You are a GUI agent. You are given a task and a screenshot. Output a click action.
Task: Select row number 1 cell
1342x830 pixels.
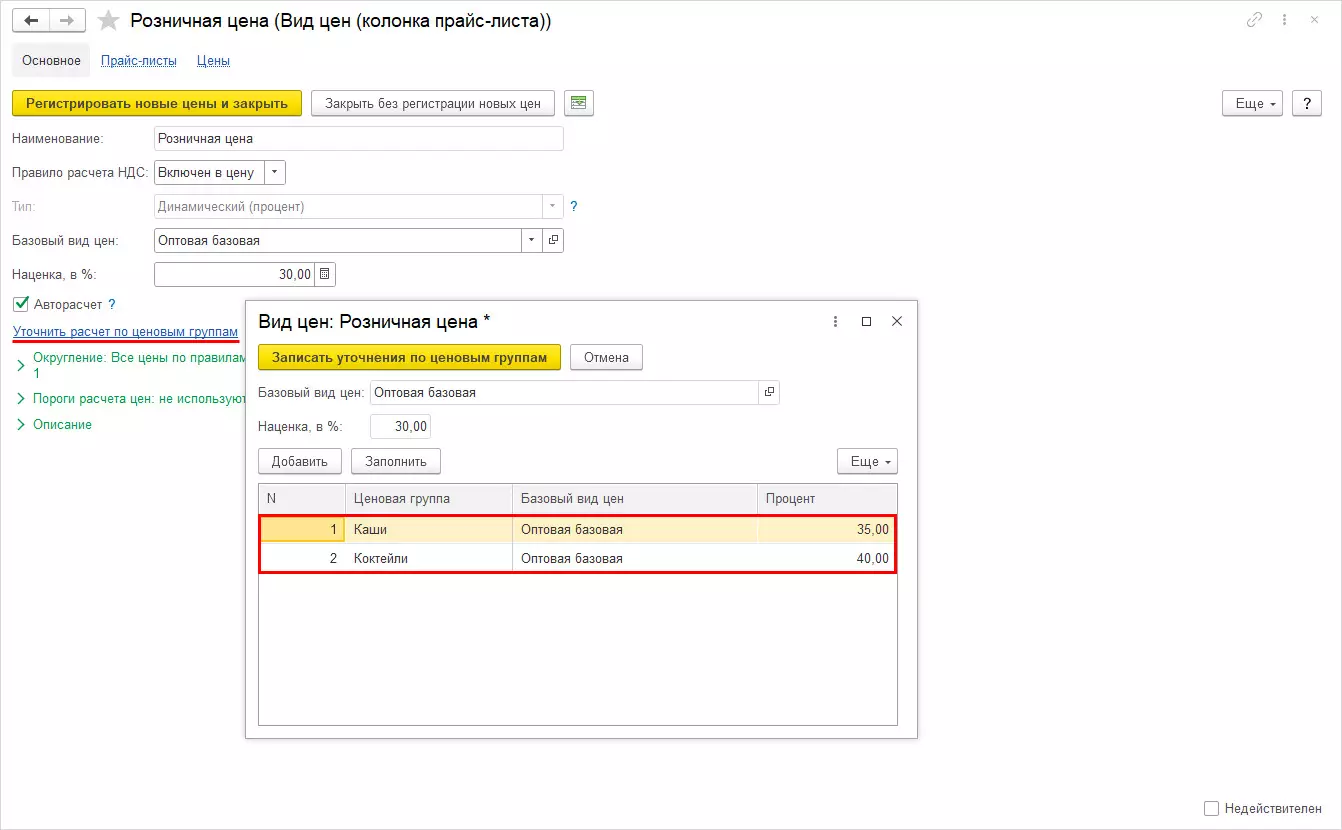(x=302, y=530)
